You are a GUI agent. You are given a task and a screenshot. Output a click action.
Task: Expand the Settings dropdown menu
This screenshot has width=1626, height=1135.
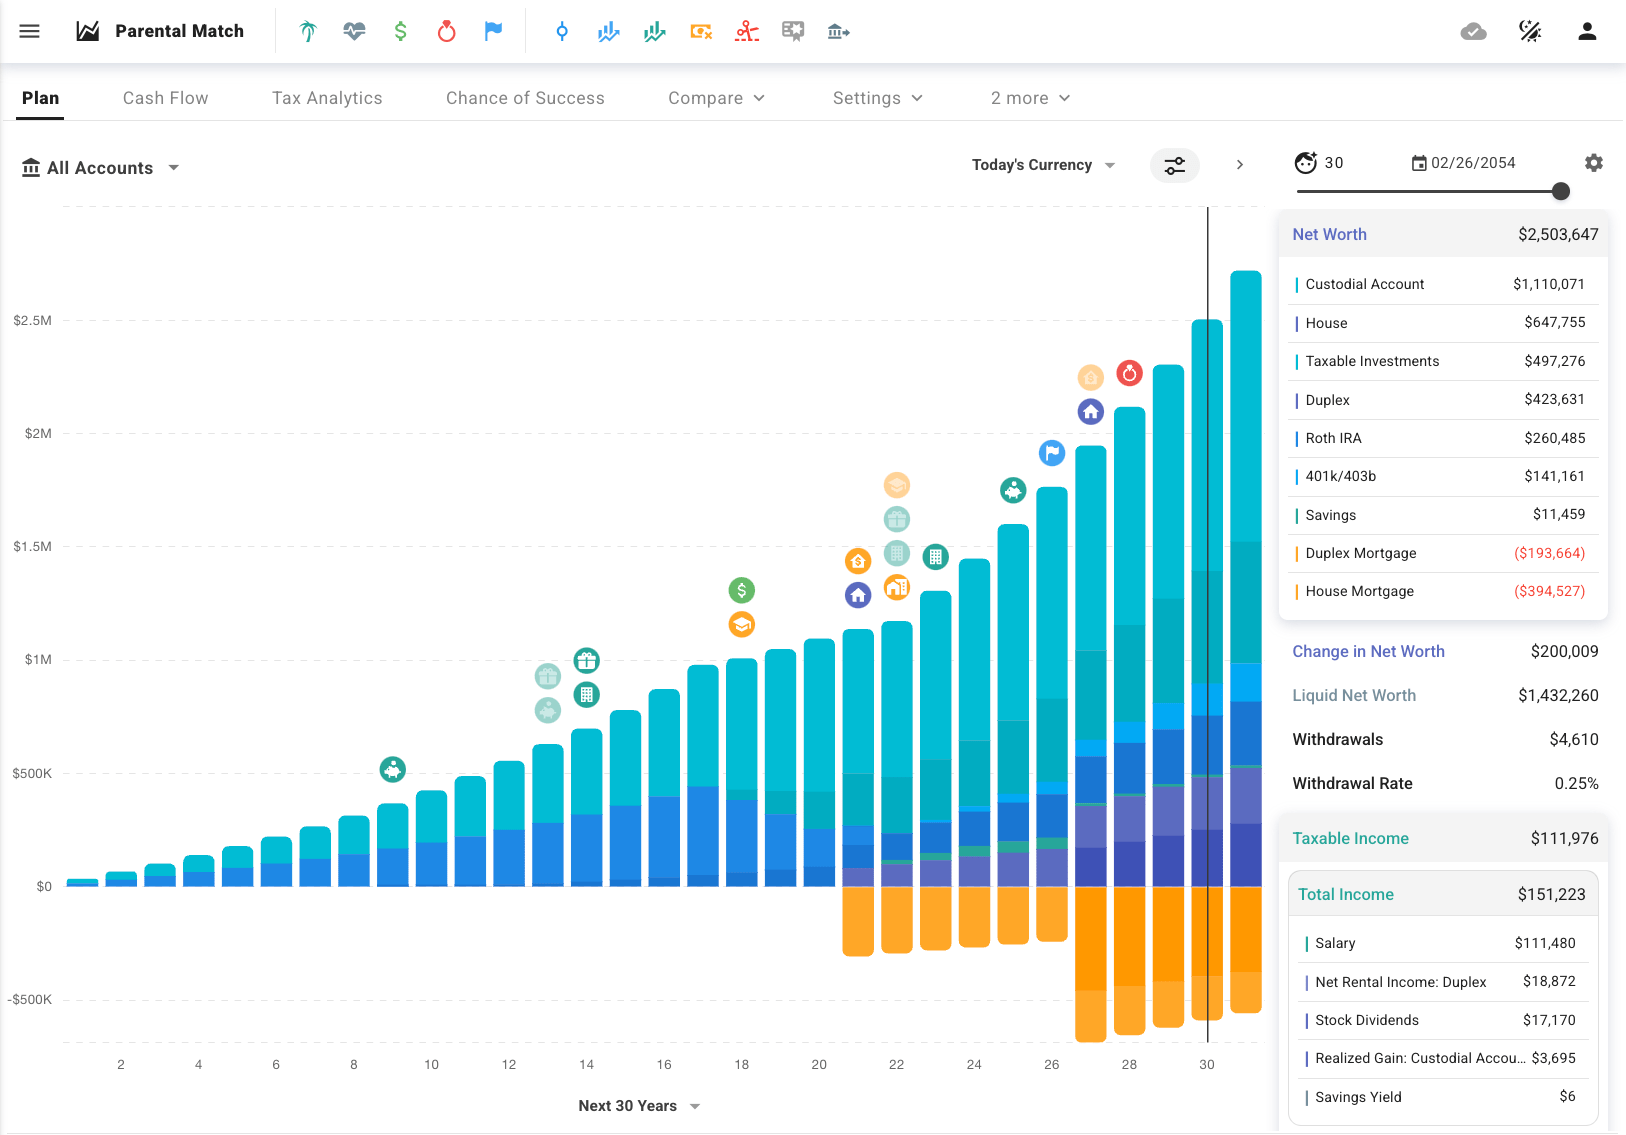point(878,98)
